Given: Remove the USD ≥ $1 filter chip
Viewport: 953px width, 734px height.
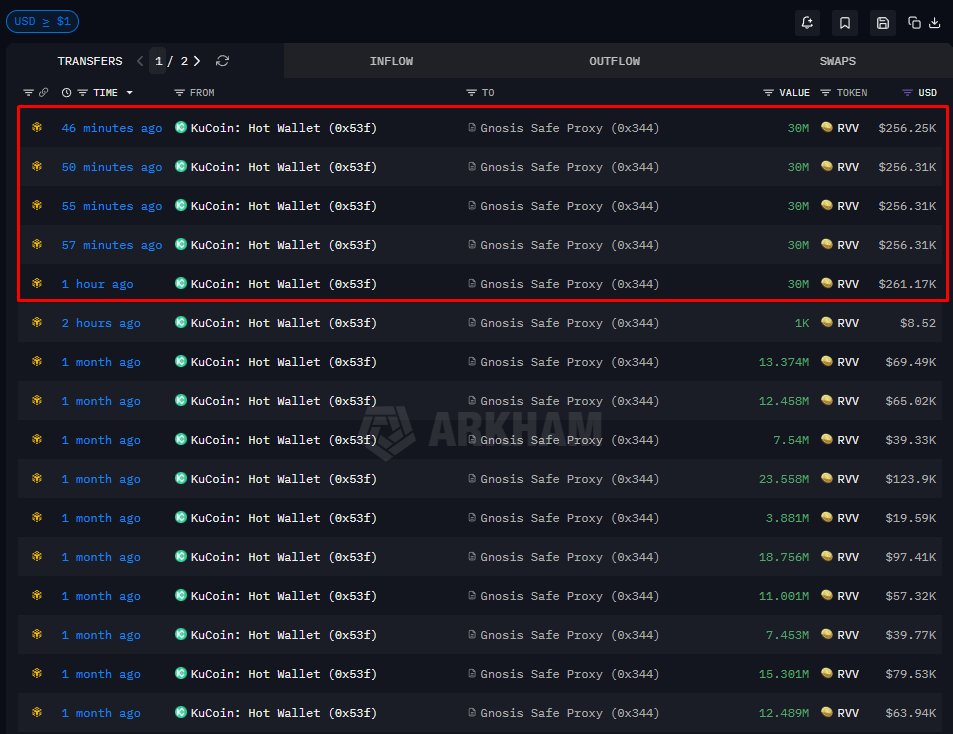Looking at the screenshot, I should [x=42, y=21].
